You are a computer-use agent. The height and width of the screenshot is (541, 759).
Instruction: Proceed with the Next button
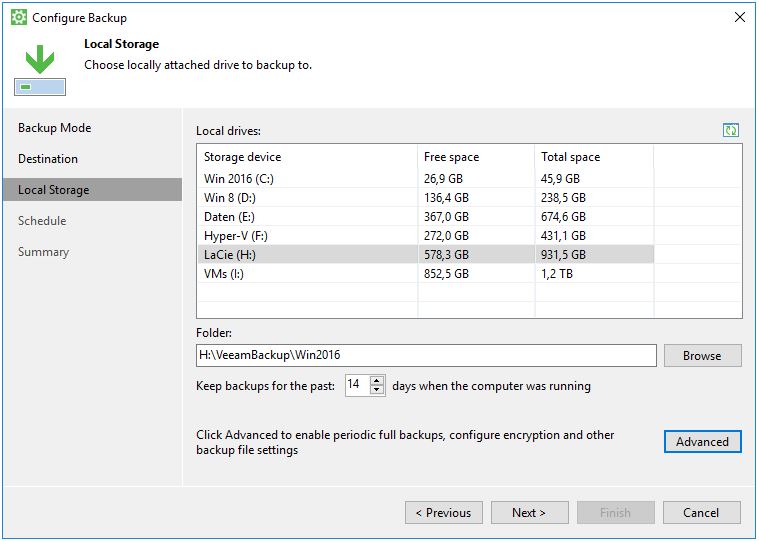point(530,512)
